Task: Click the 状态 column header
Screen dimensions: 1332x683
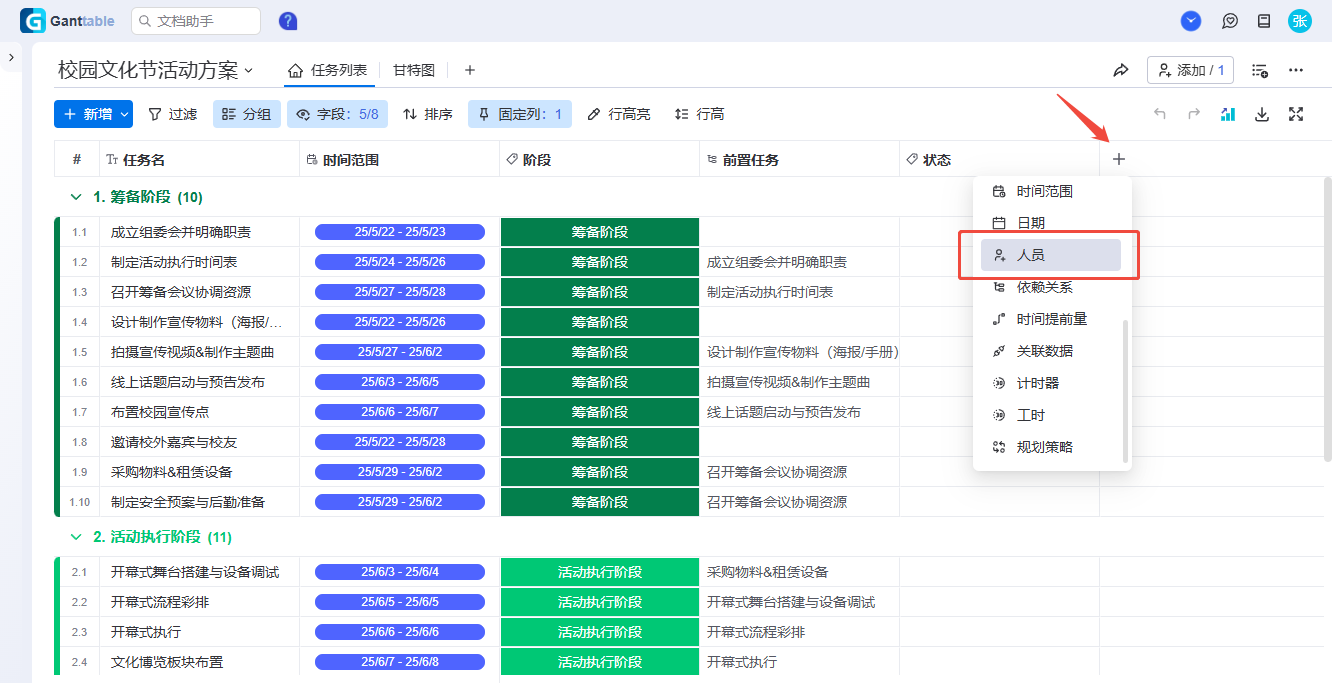Action: click(x=999, y=160)
